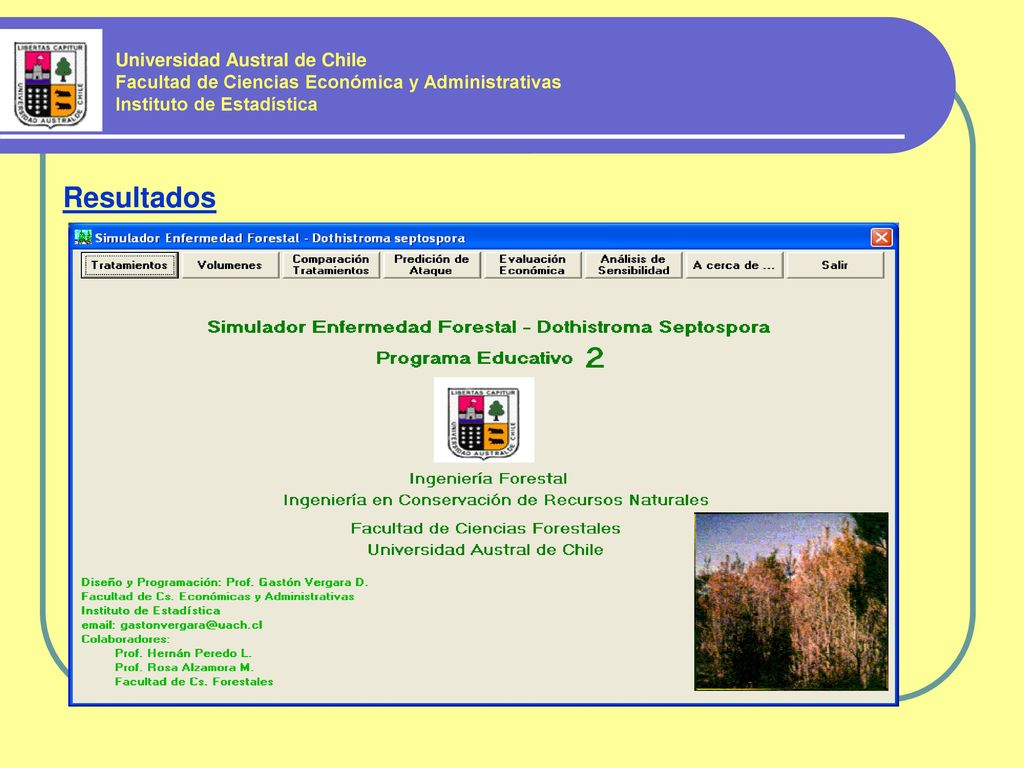Click the Resultados heading link
The width and height of the screenshot is (1024, 768).
139,198
